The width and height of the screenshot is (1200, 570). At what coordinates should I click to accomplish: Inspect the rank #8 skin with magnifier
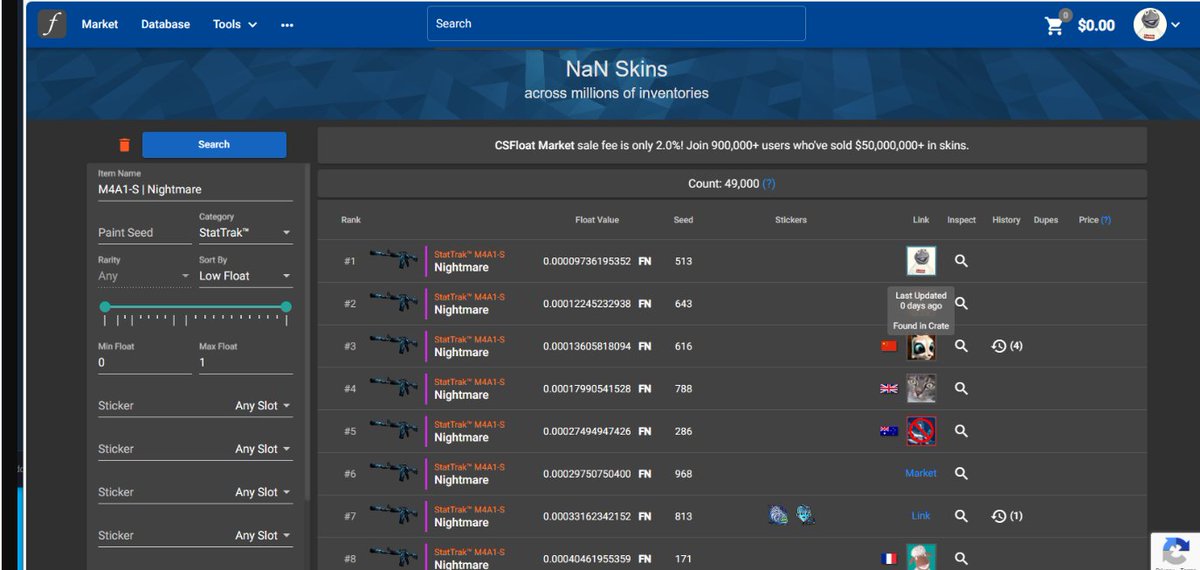[961, 558]
